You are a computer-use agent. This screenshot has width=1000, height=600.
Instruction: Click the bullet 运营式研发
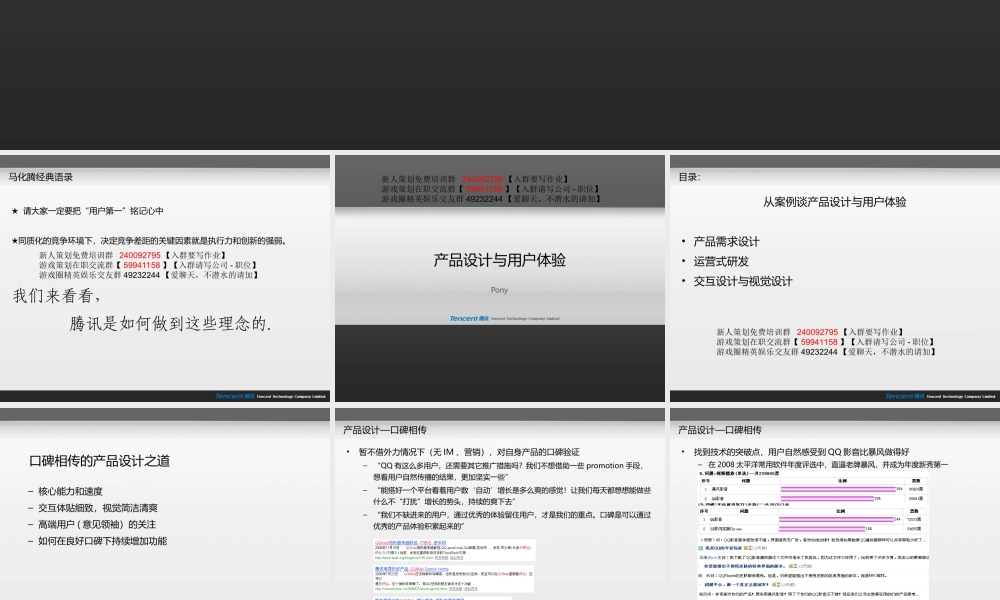[721, 261]
